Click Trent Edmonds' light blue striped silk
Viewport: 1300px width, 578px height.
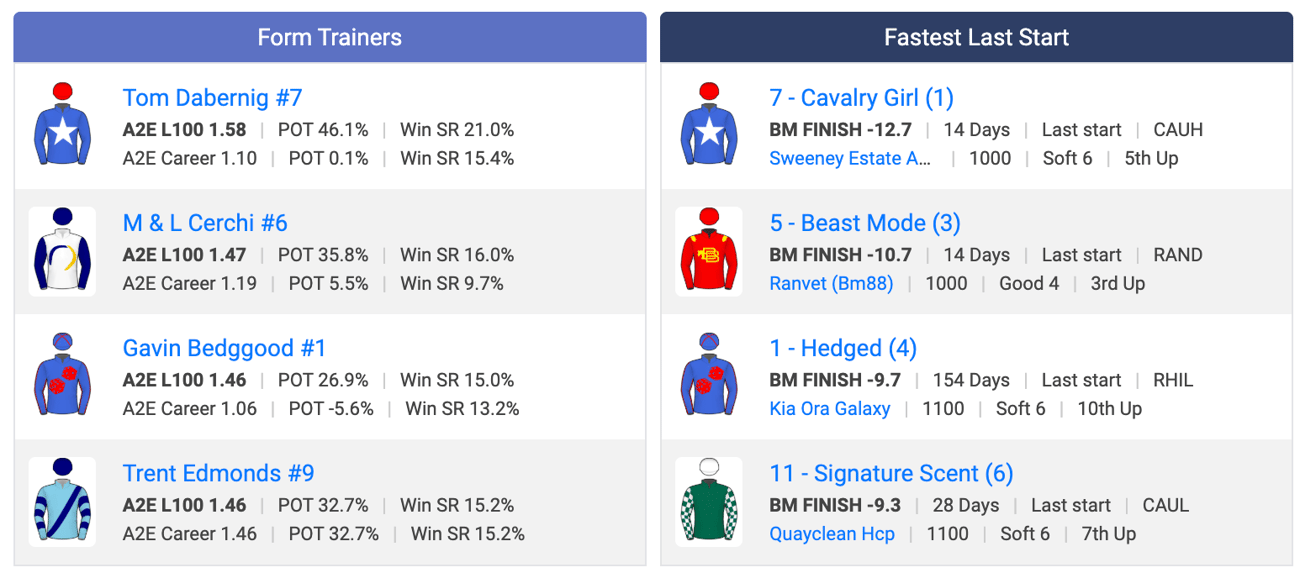(62, 502)
